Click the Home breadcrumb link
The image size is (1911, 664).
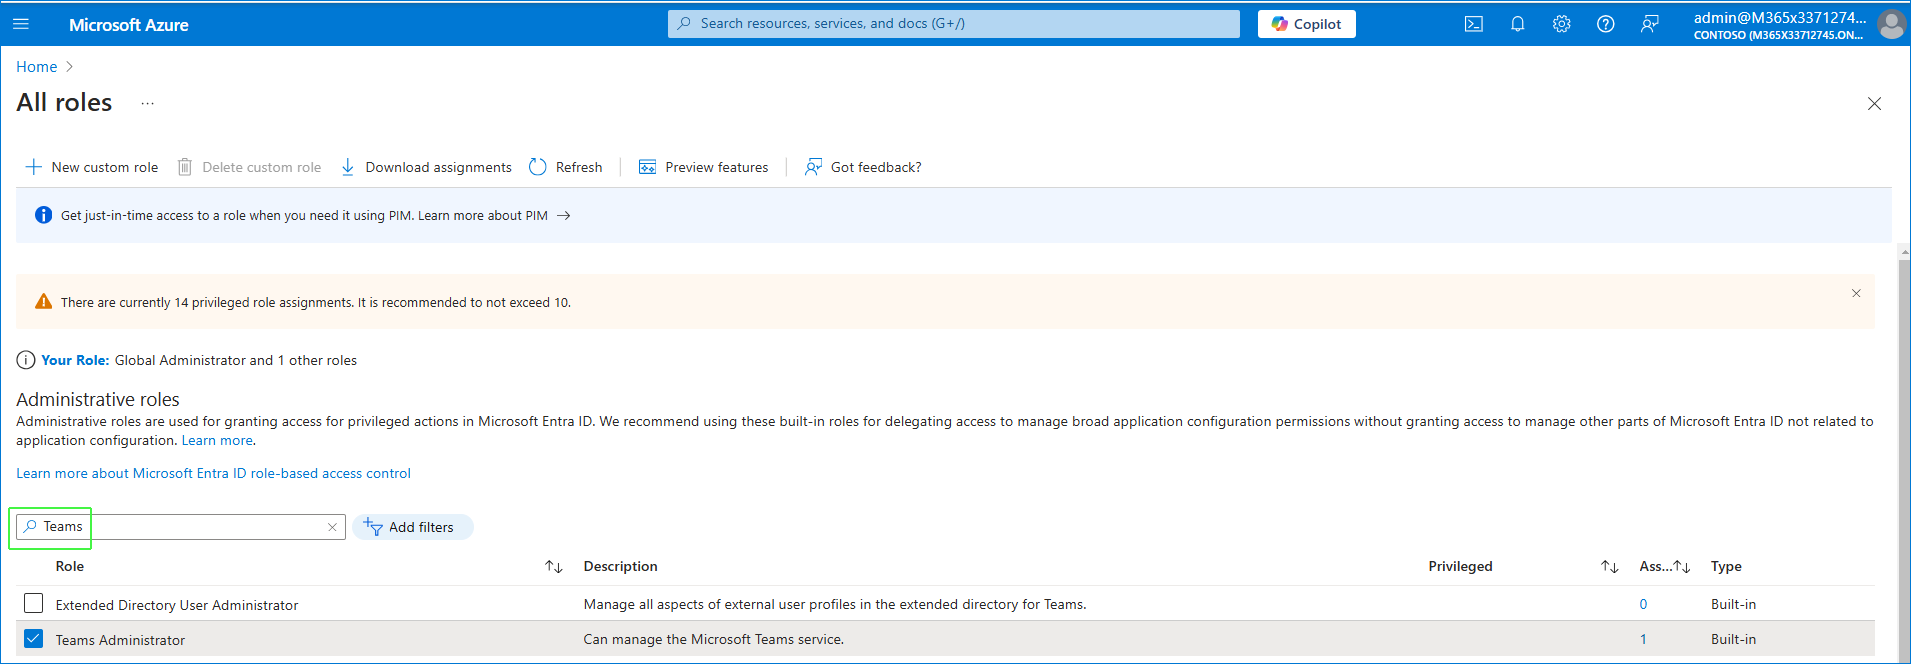point(37,67)
